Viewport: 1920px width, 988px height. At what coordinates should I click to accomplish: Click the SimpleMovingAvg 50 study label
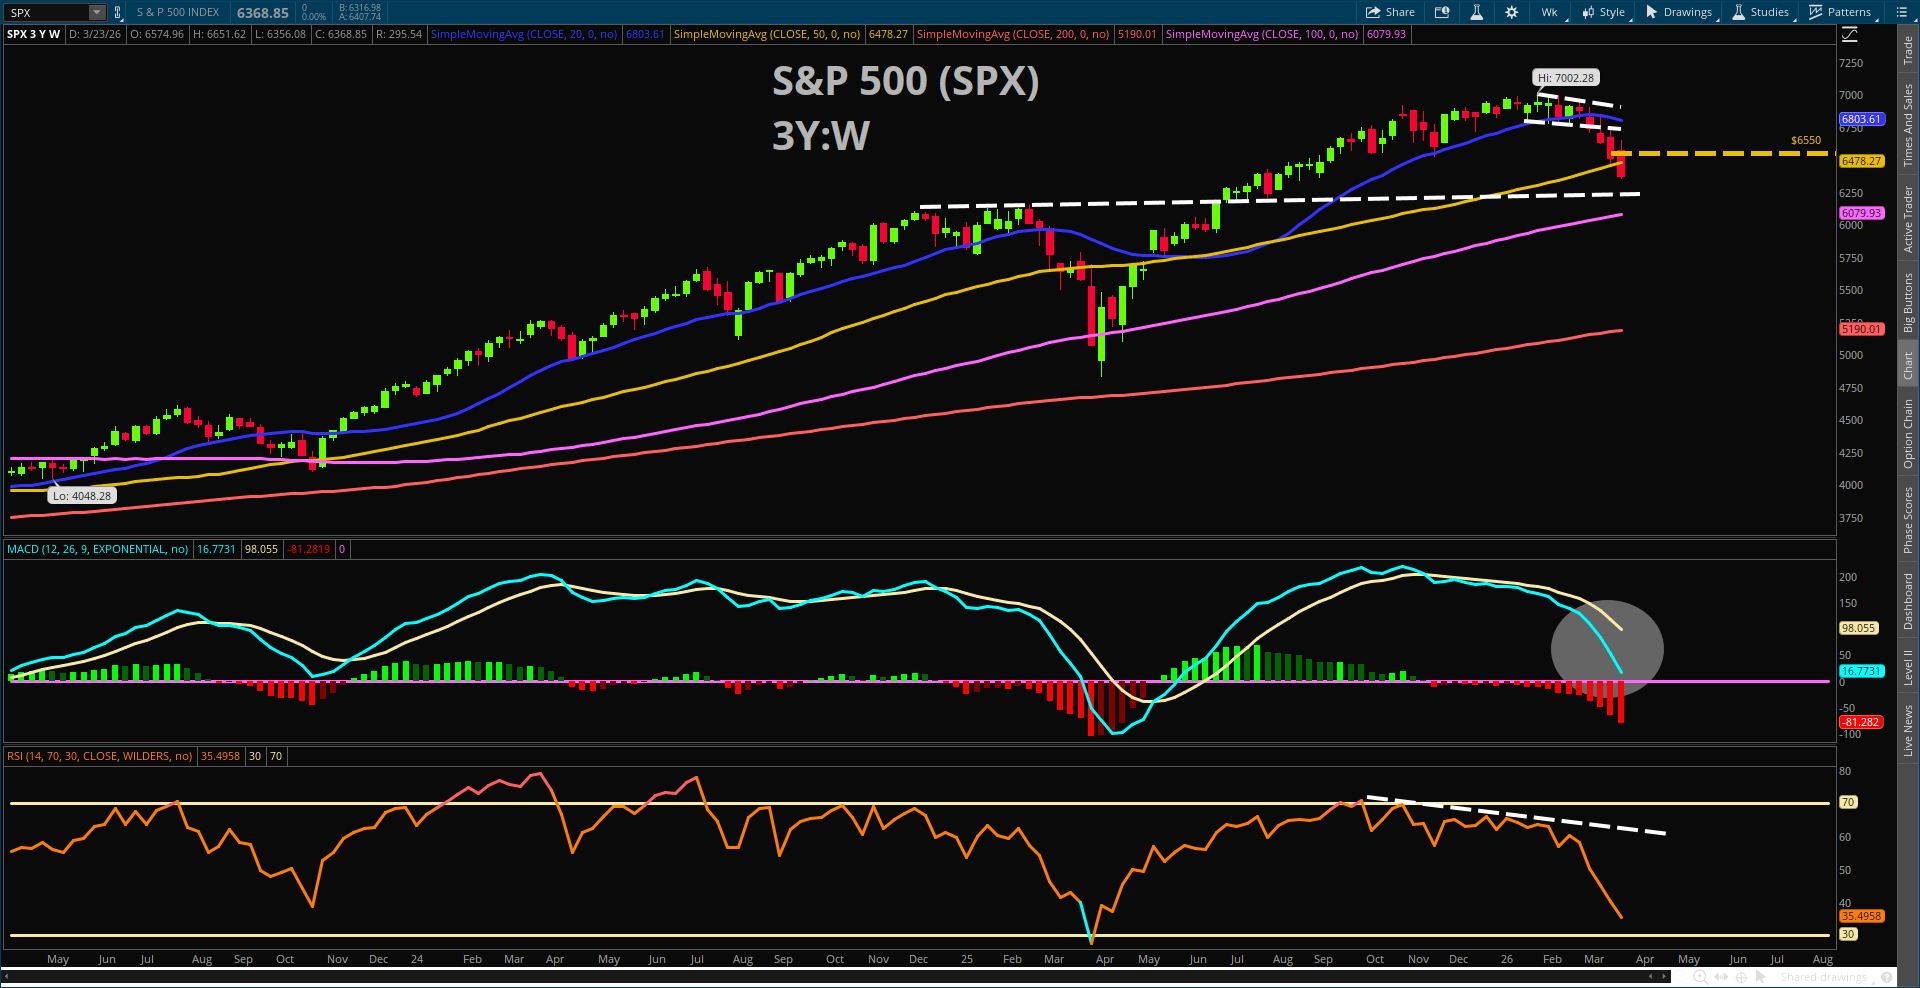(767, 34)
